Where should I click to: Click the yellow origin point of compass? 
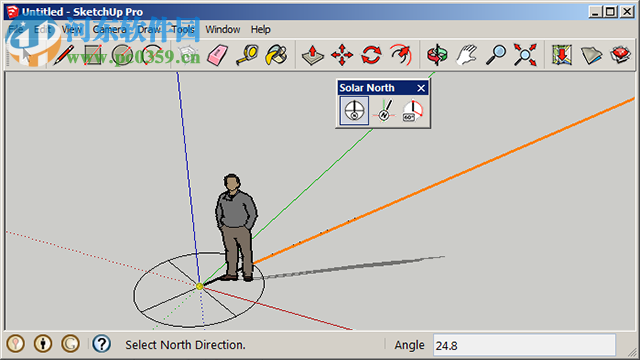pyautogui.click(x=200, y=287)
